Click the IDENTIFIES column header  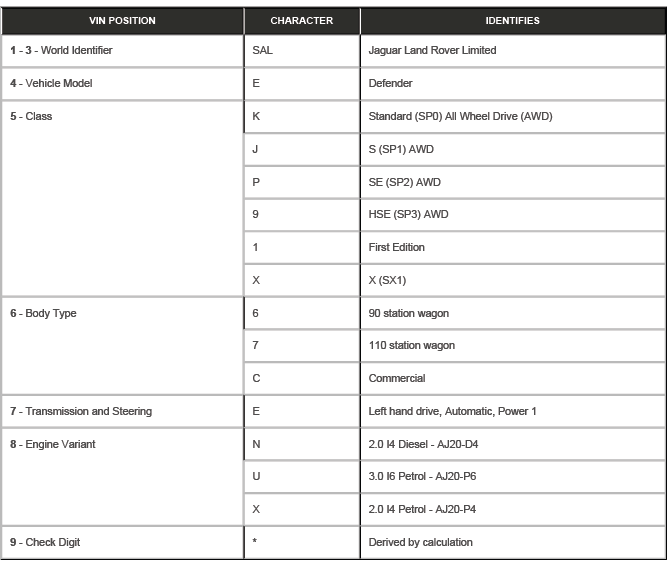(512, 20)
